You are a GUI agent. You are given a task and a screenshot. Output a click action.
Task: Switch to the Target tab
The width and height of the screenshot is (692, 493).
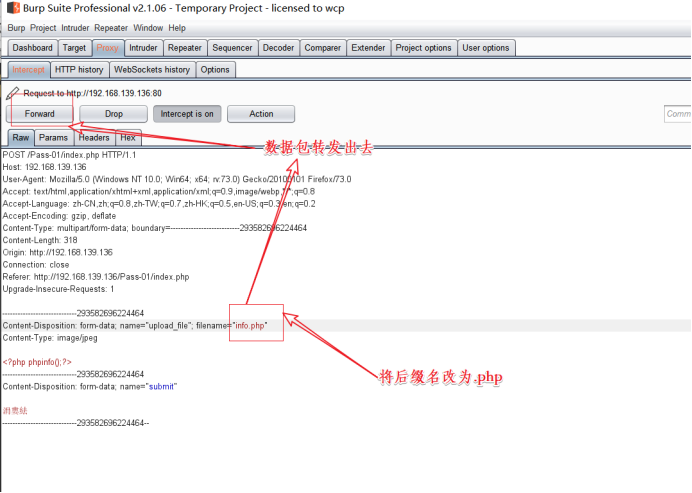tap(74, 48)
